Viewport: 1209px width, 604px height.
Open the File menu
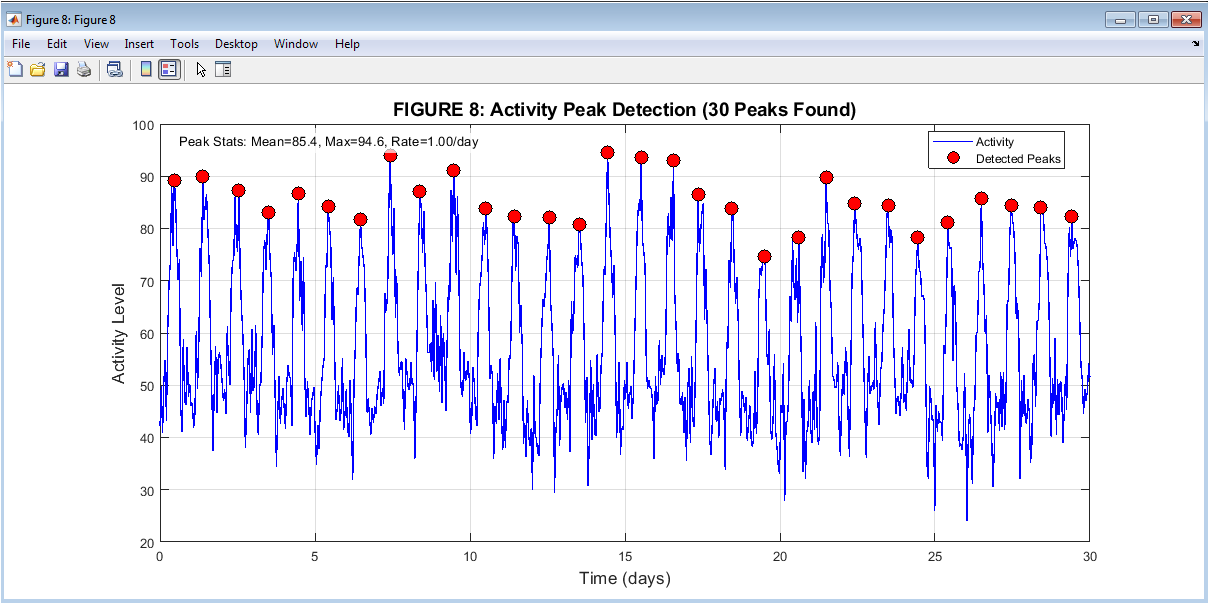pos(21,44)
